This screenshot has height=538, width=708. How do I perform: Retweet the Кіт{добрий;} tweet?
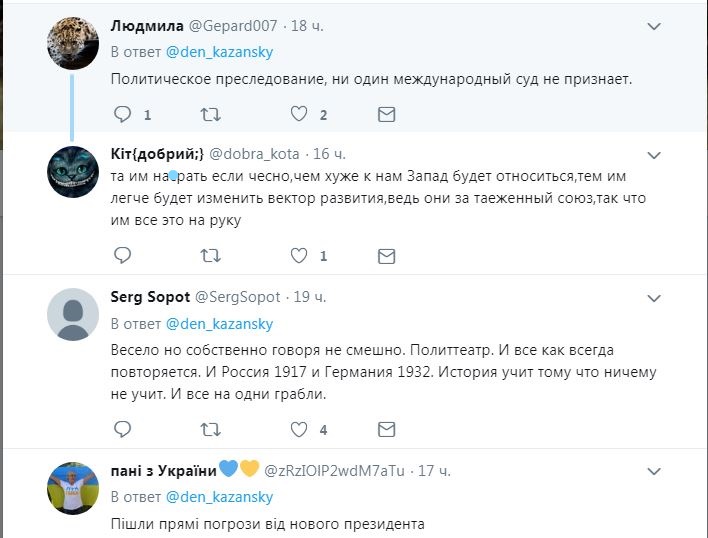pos(211,256)
